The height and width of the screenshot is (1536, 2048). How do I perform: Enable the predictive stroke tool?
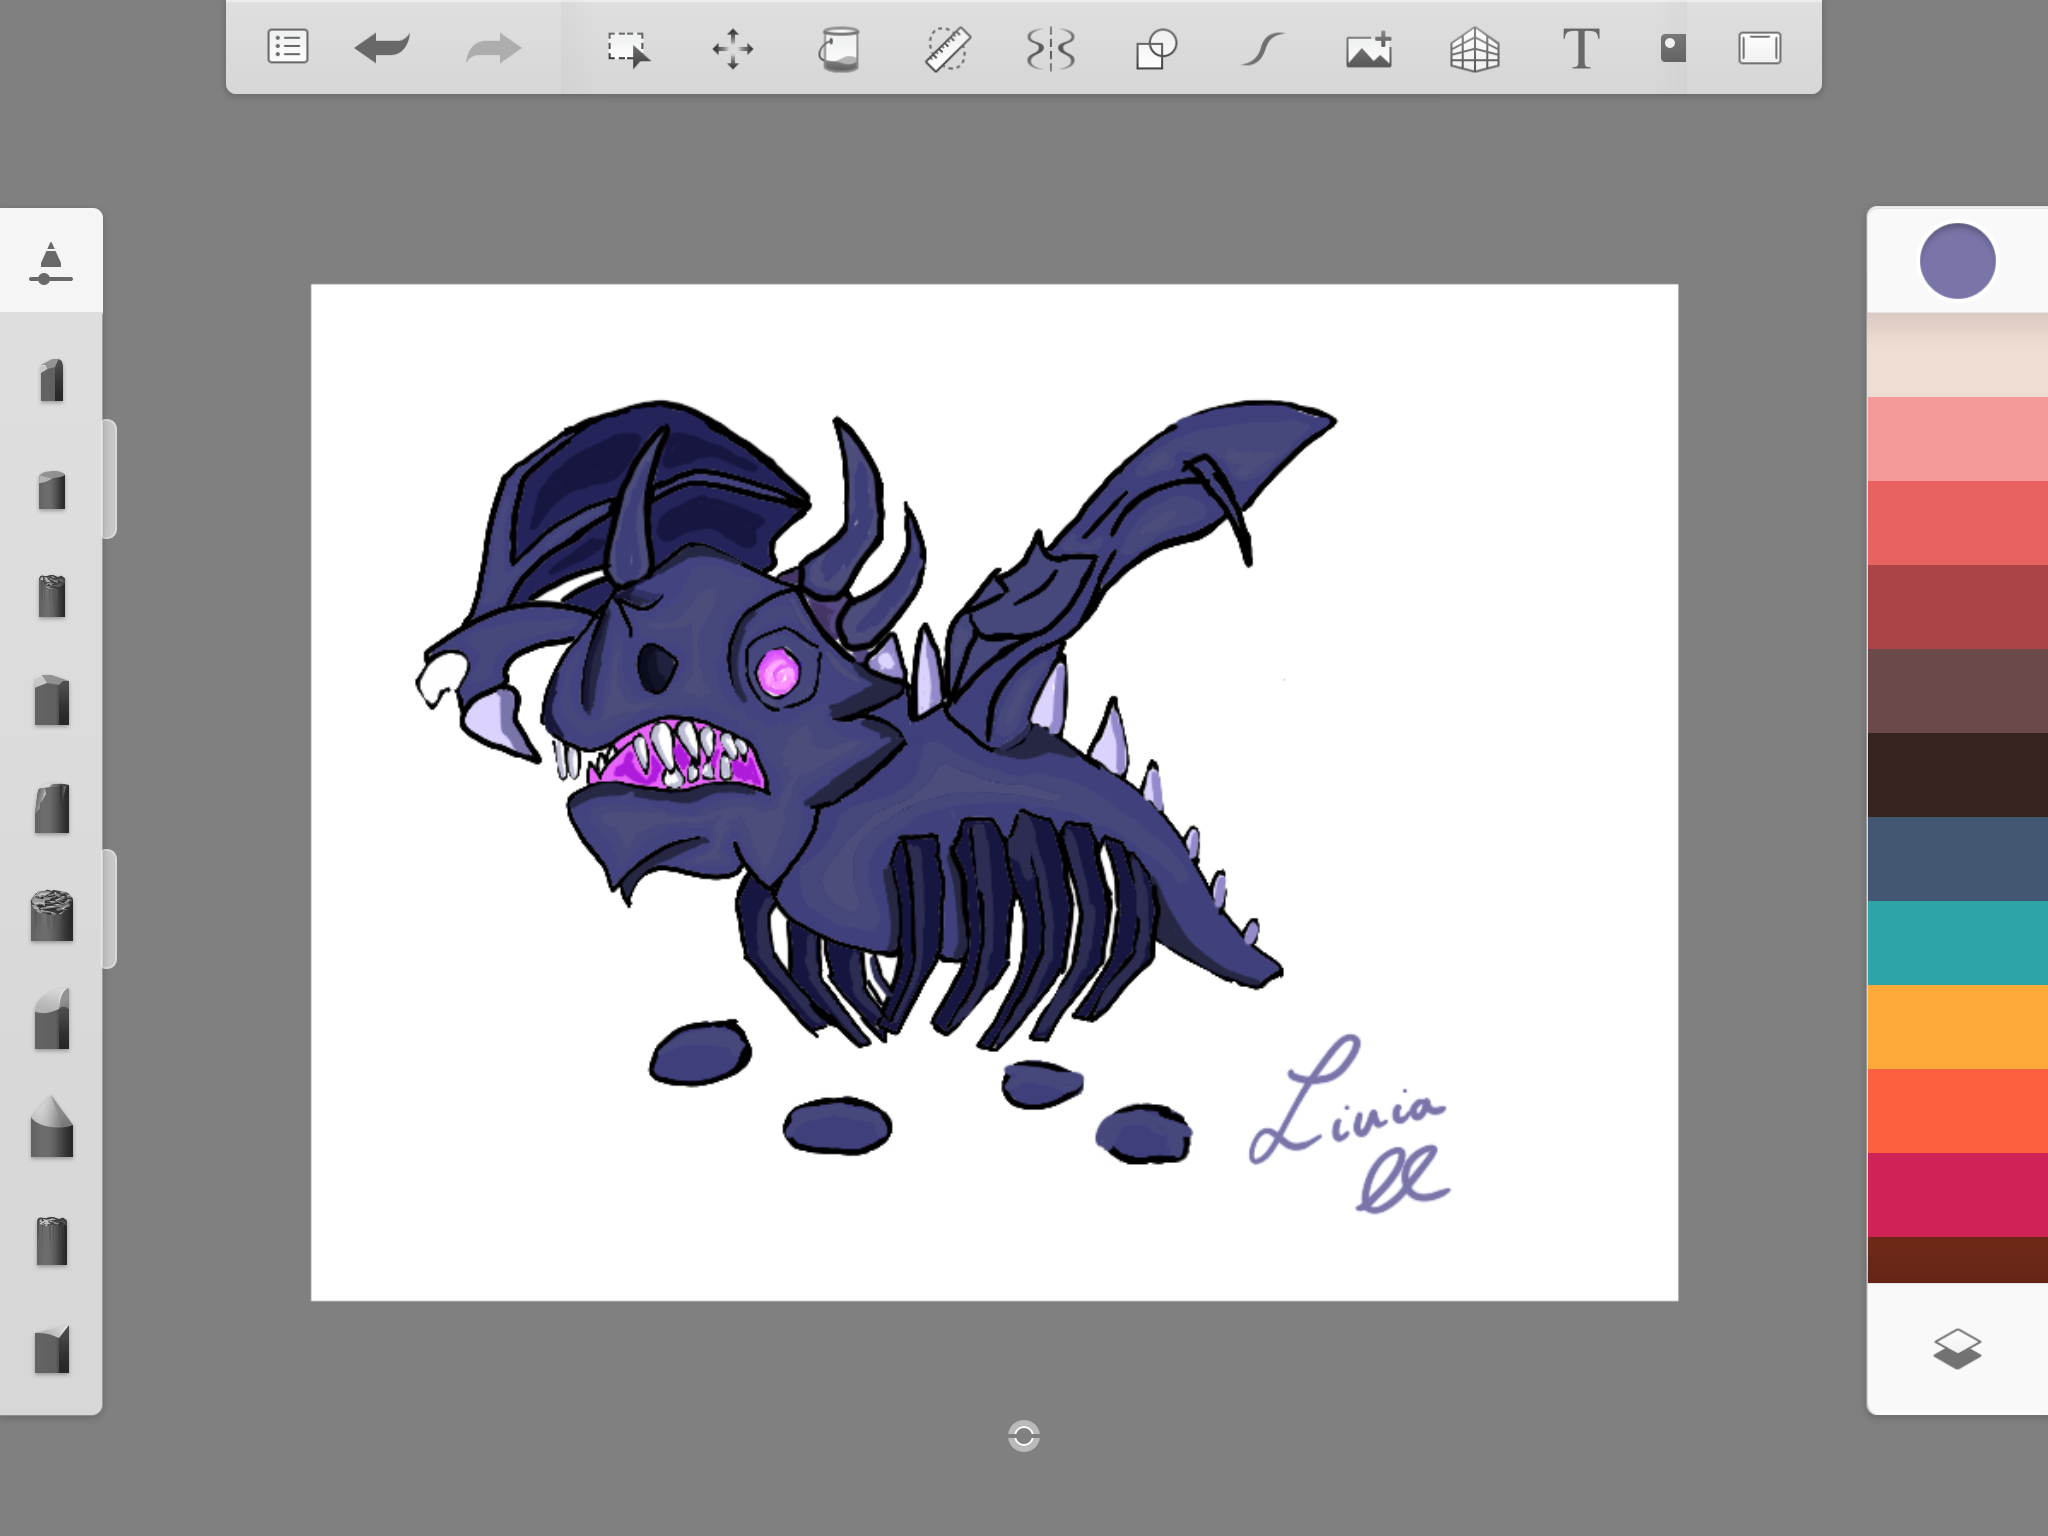[x=1263, y=48]
